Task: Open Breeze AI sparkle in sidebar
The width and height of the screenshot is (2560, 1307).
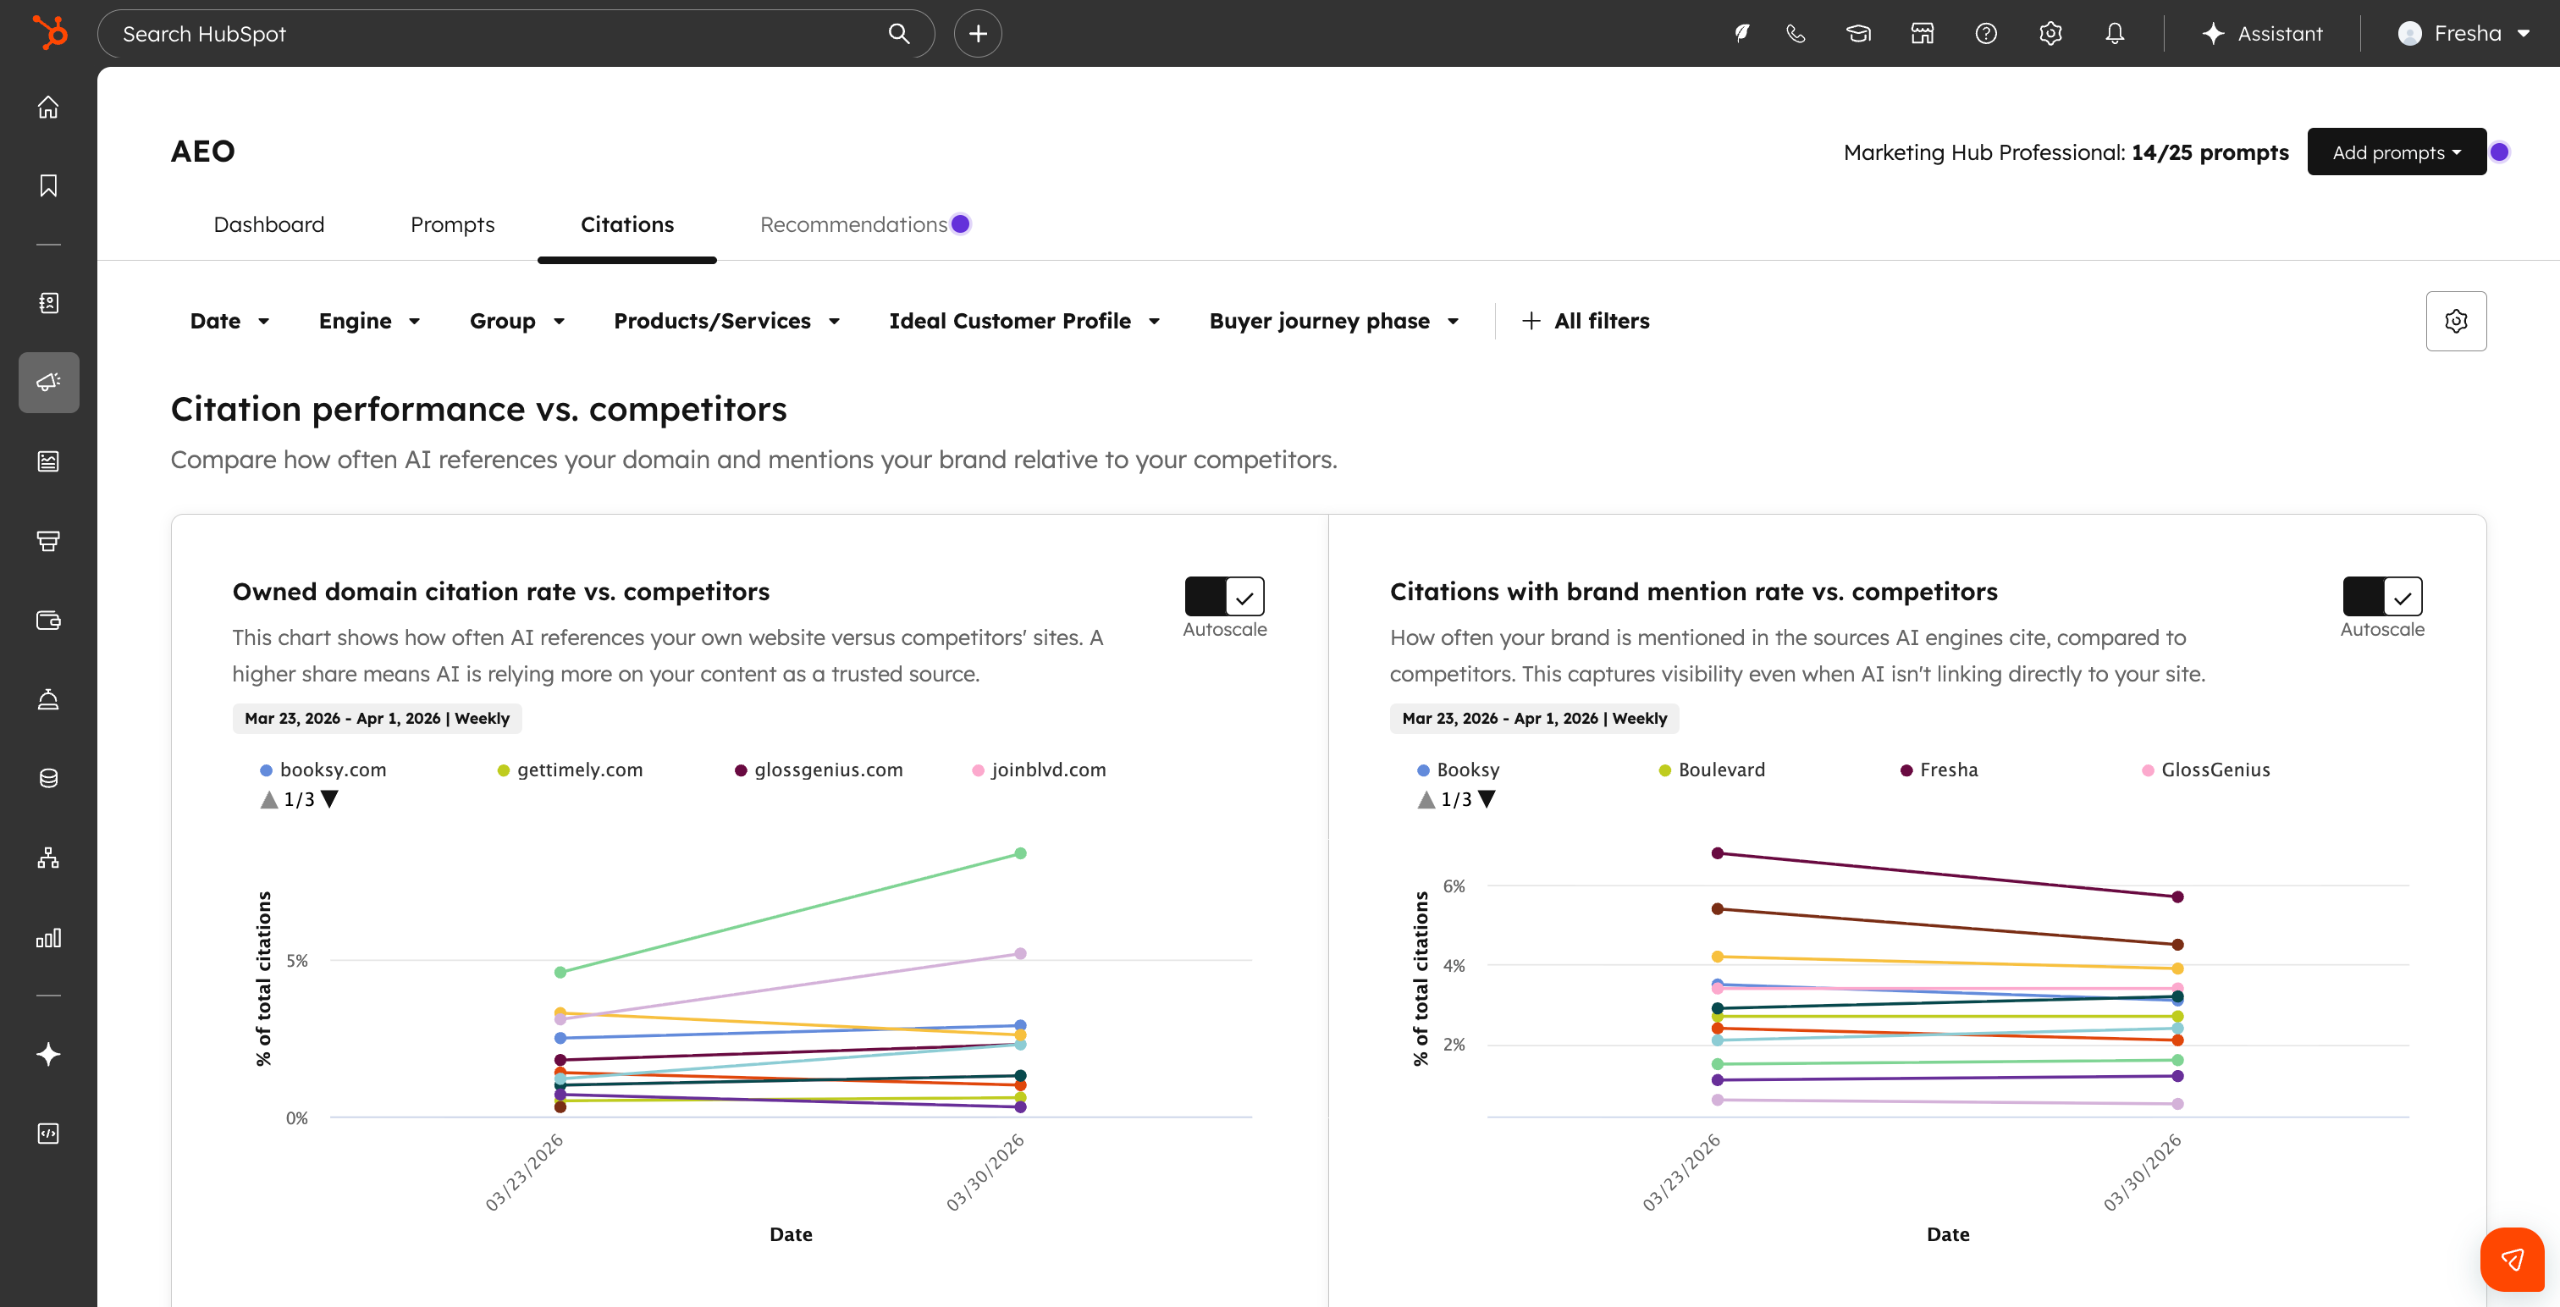Action: (48, 1054)
